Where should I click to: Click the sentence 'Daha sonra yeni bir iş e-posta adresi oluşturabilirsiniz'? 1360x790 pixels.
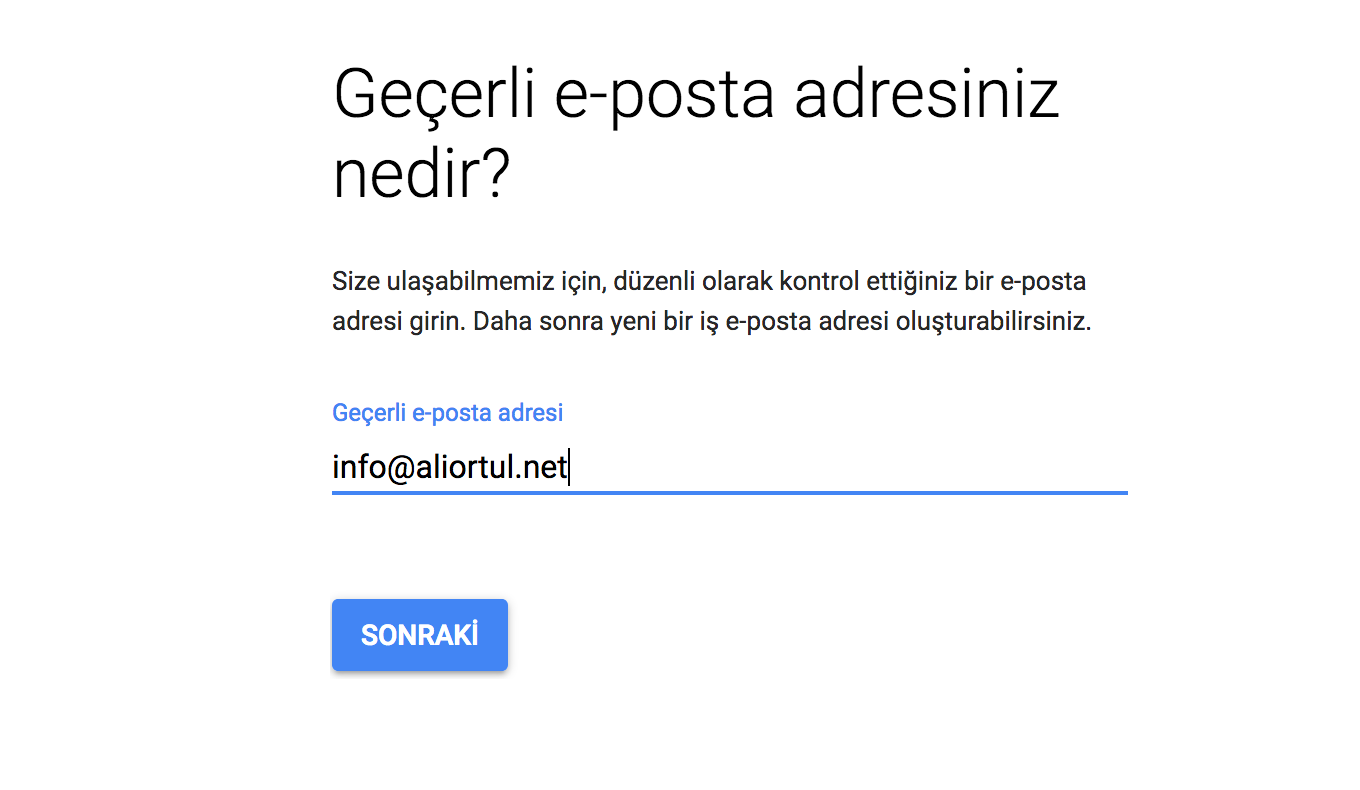point(780,324)
